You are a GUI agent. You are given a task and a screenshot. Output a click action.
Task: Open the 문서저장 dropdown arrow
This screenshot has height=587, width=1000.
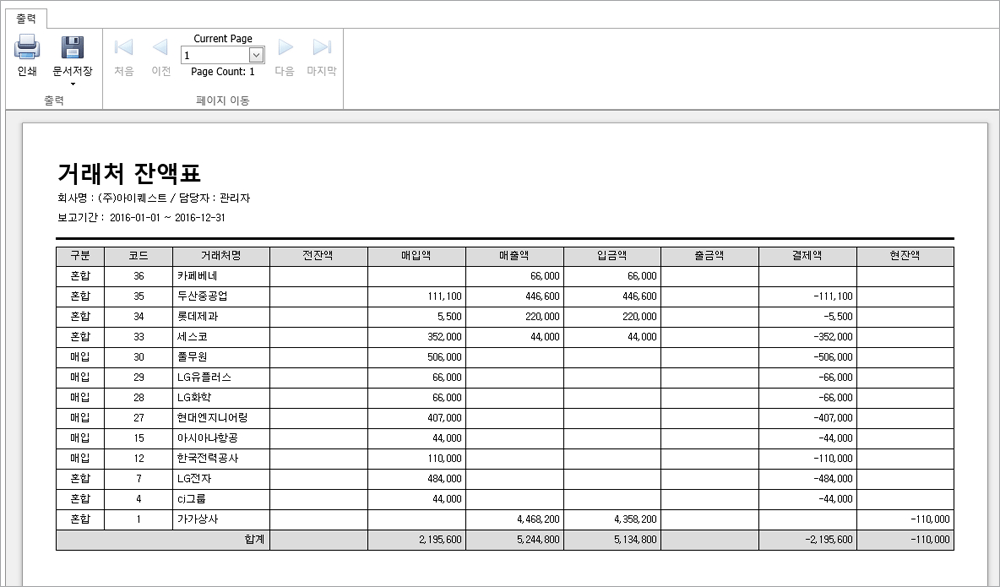pyautogui.click(x=72, y=84)
